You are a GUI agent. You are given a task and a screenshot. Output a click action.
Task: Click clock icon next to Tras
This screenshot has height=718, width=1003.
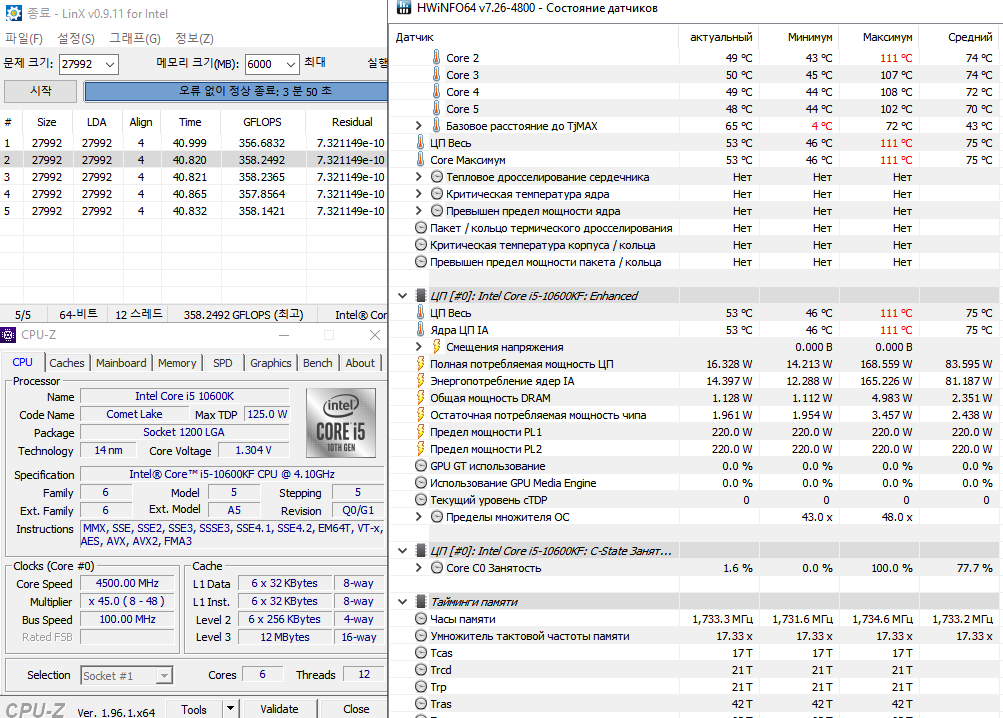421,704
